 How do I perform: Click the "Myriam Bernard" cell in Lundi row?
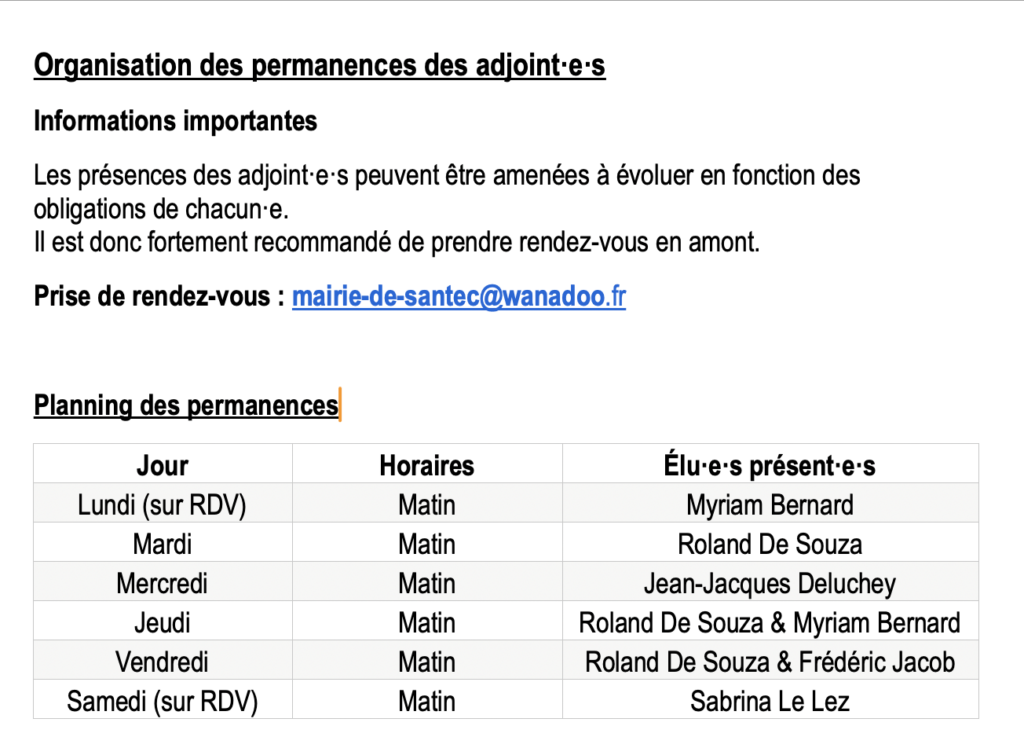[x=769, y=505]
